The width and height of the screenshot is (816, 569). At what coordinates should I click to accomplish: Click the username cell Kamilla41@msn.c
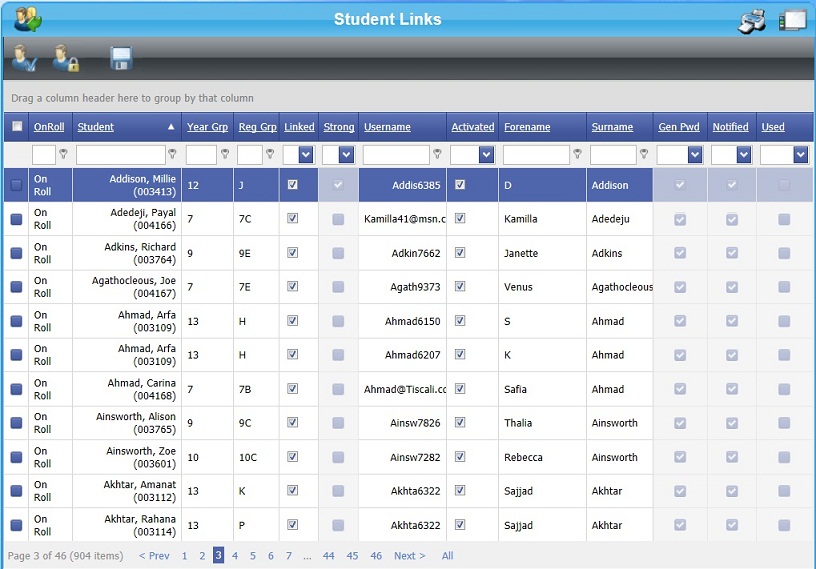[404, 219]
